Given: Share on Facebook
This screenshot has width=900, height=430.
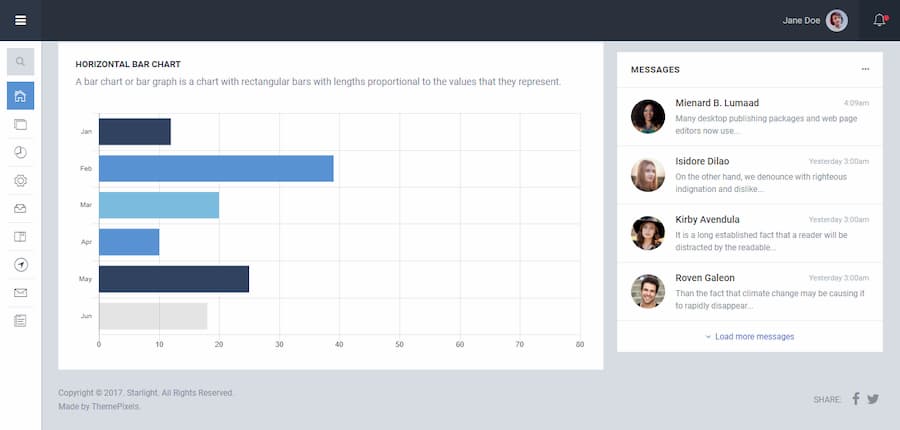Looking at the screenshot, I should (856, 399).
